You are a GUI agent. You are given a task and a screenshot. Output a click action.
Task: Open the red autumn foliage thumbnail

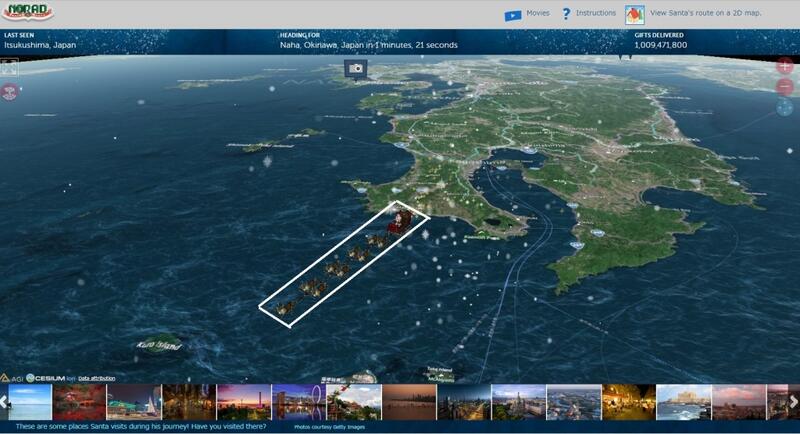pos(79,402)
